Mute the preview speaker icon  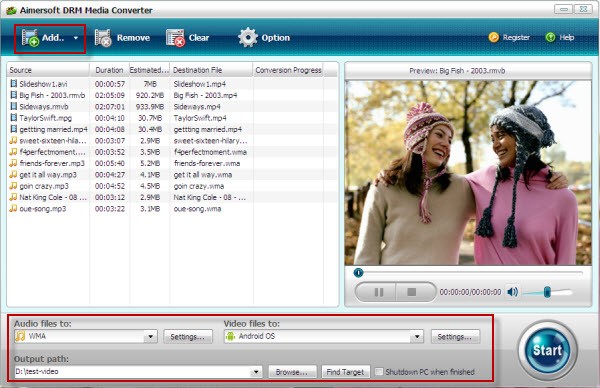point(512,292)
